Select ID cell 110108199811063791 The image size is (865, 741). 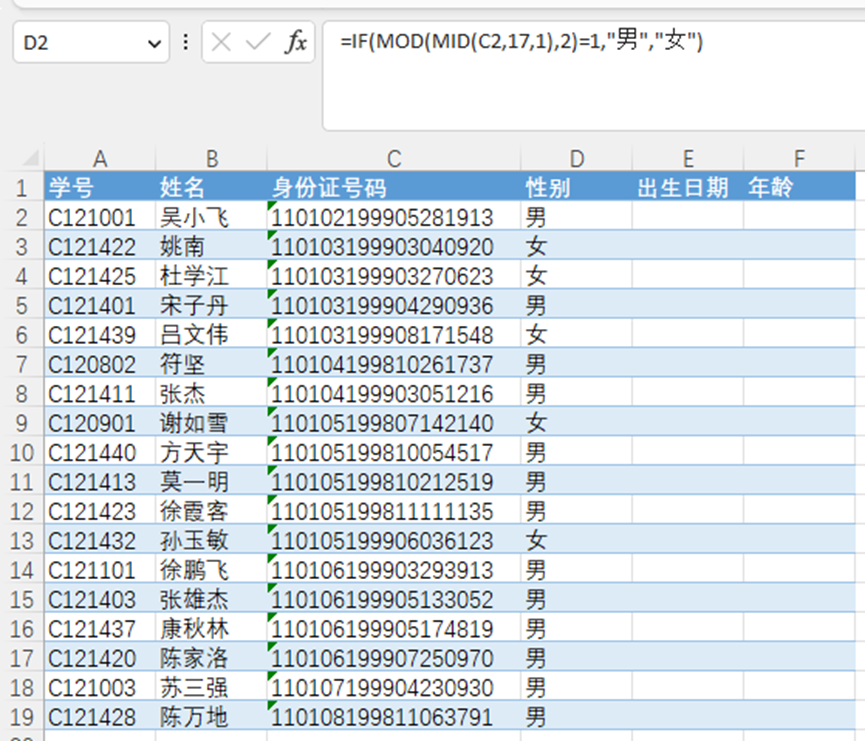point(394,717)
